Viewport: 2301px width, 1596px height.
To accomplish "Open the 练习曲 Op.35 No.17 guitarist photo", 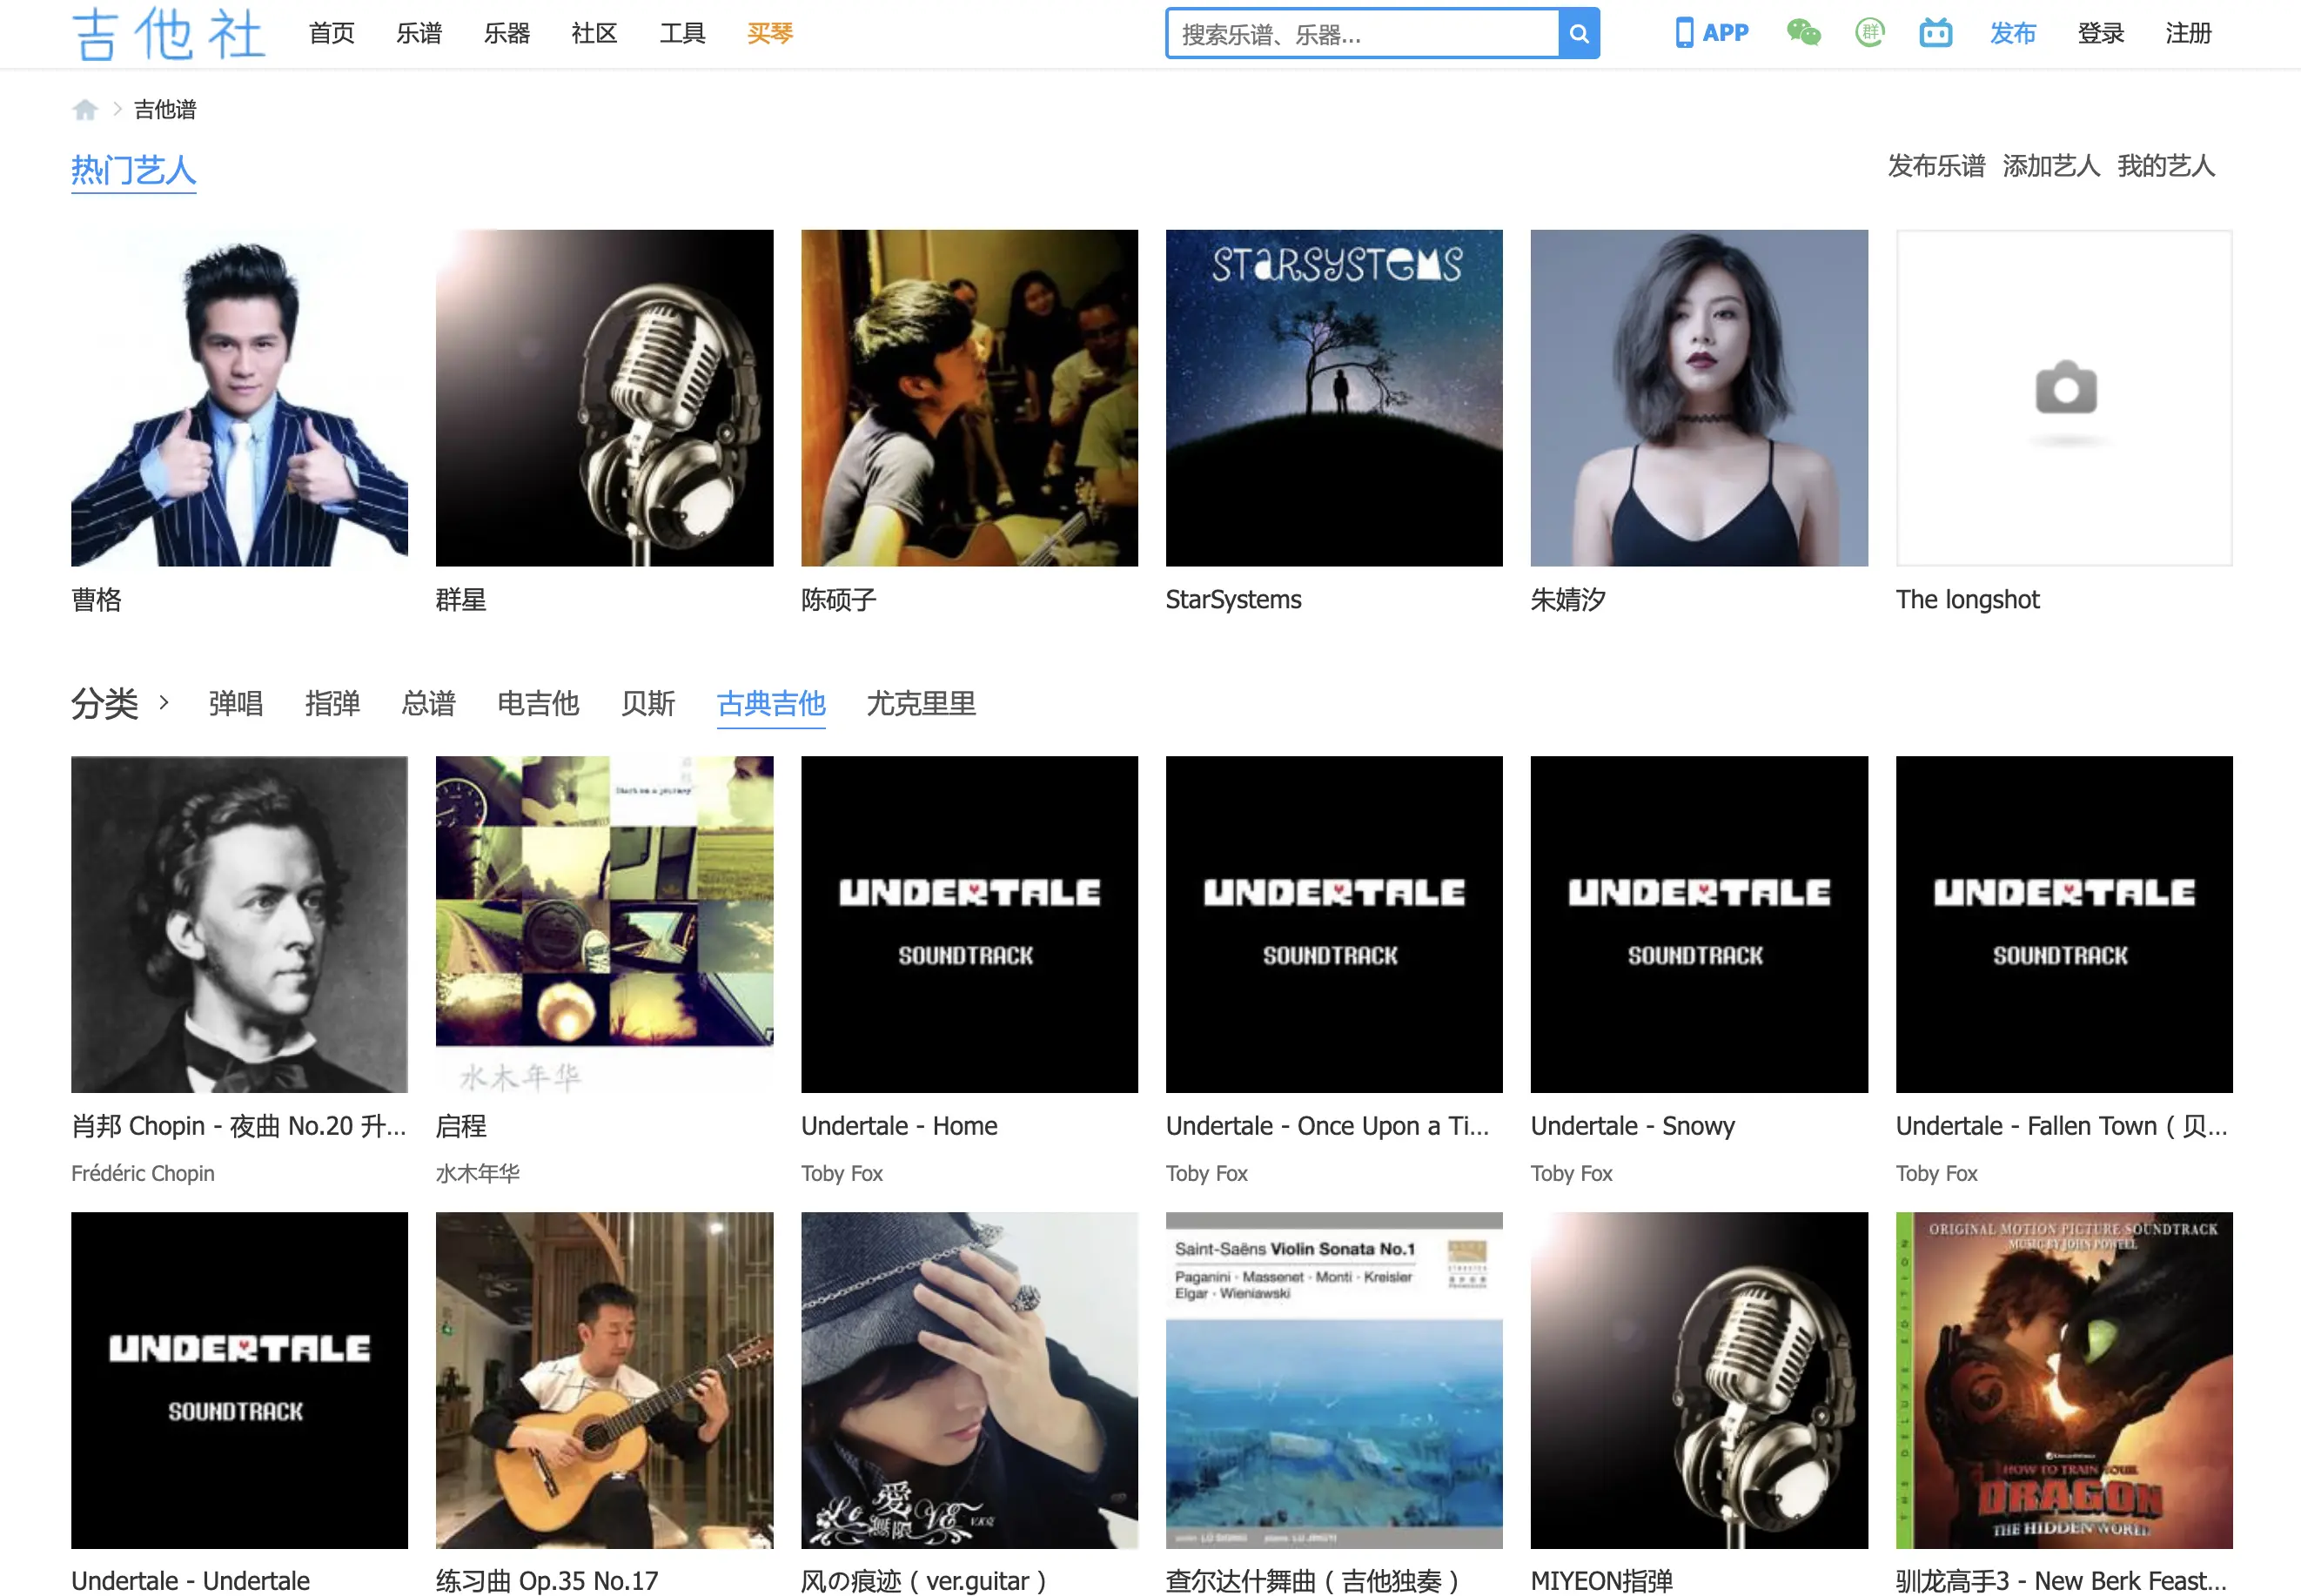I will 604,1380.
